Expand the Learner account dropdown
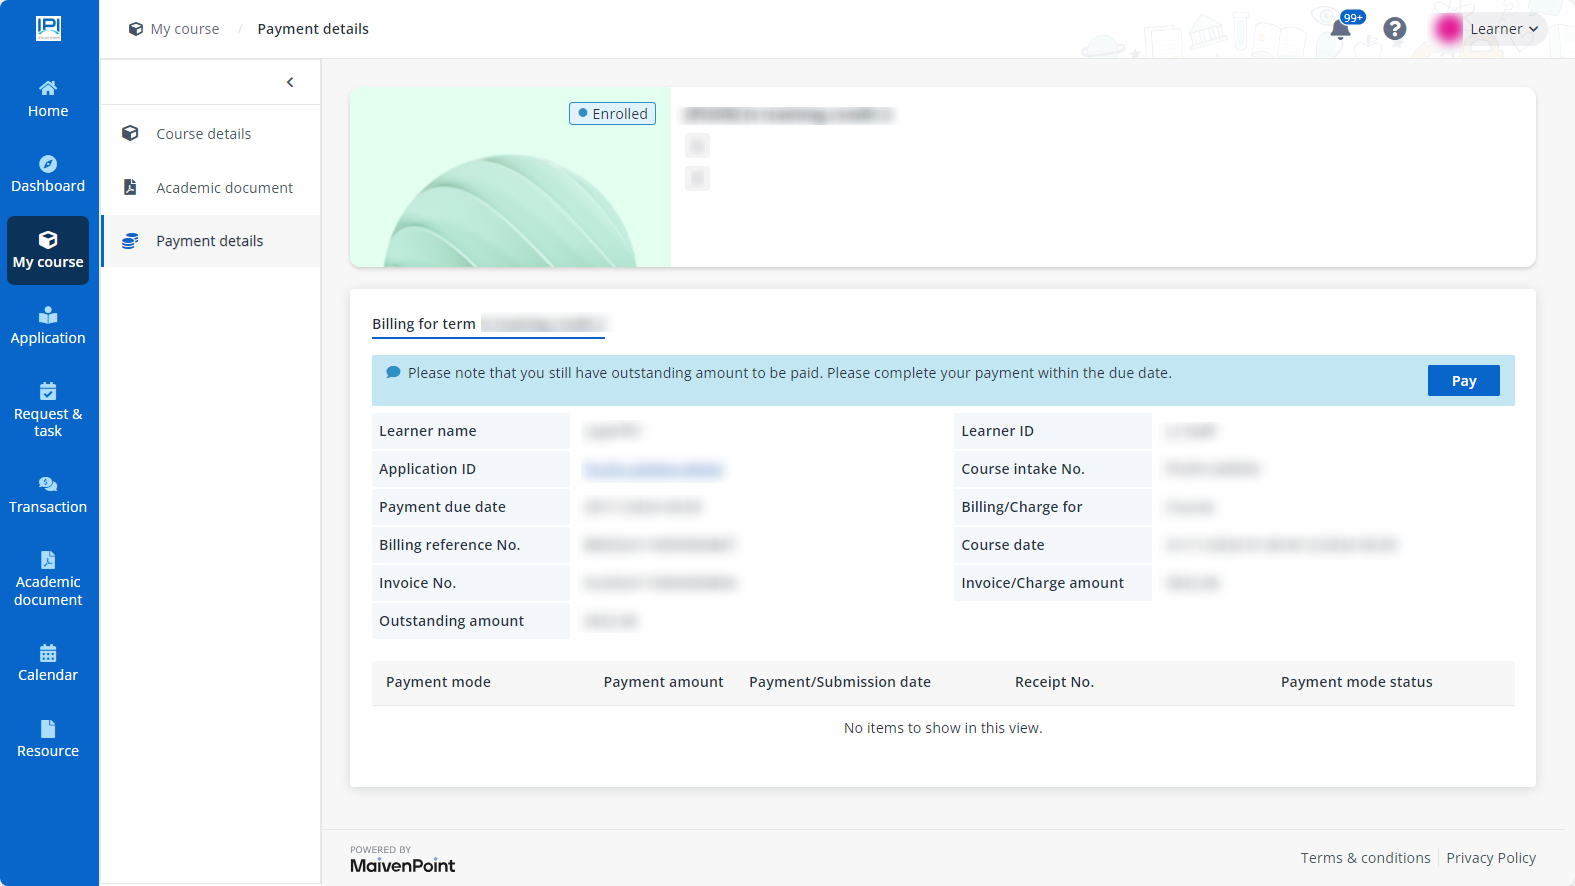Screen dimensions: 1575x886 1504,29
